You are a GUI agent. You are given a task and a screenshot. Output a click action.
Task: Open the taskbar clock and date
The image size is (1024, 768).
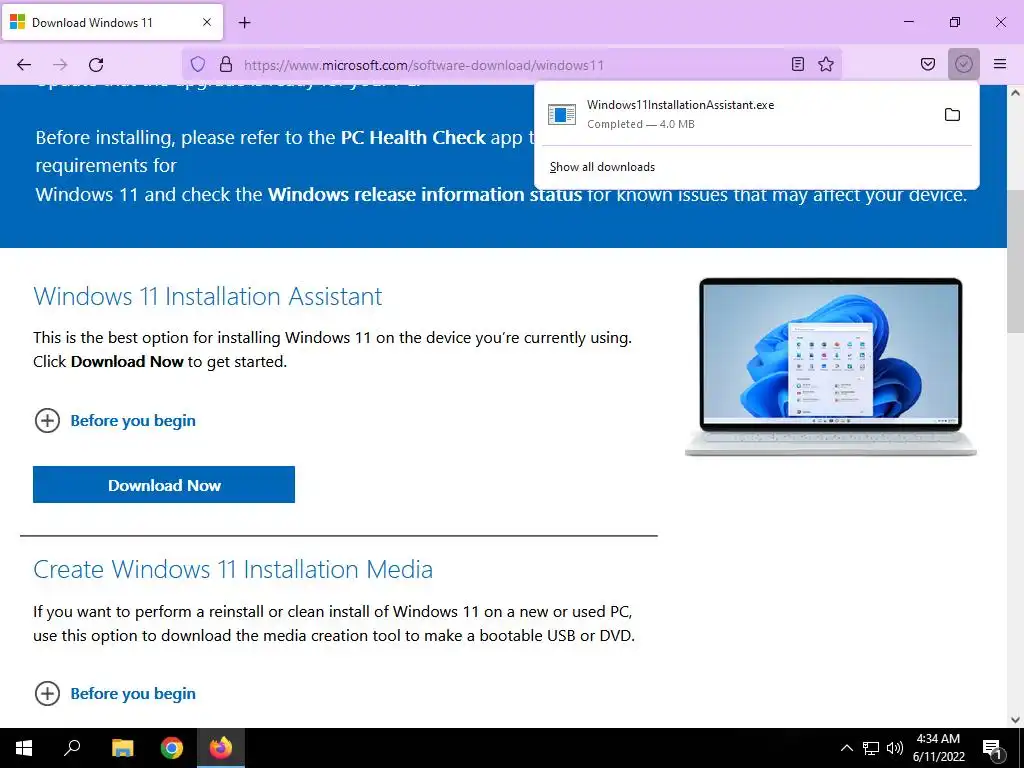click(938, 748)
